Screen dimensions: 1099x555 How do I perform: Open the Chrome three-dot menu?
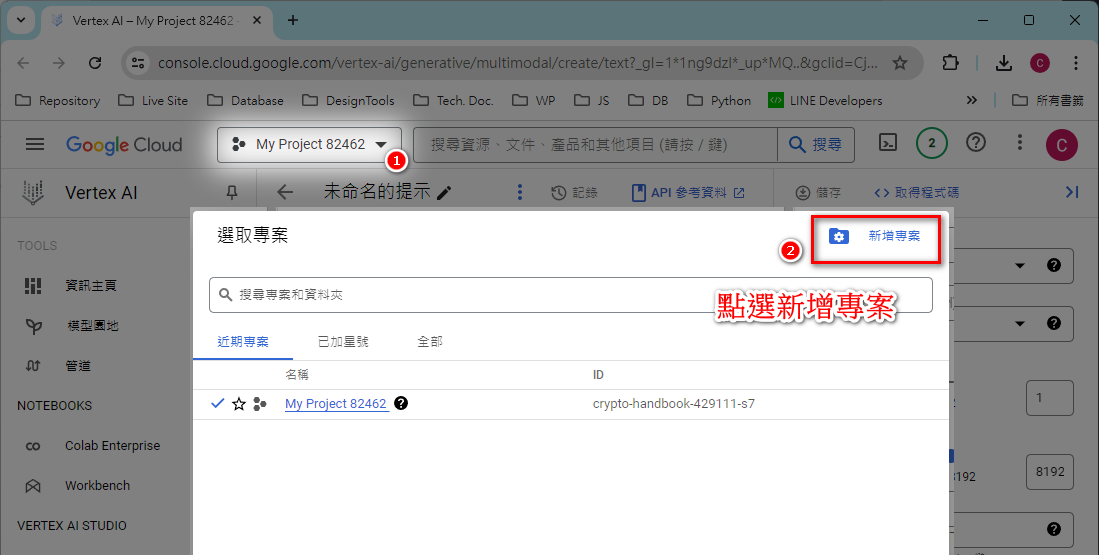pos(1075,63)
